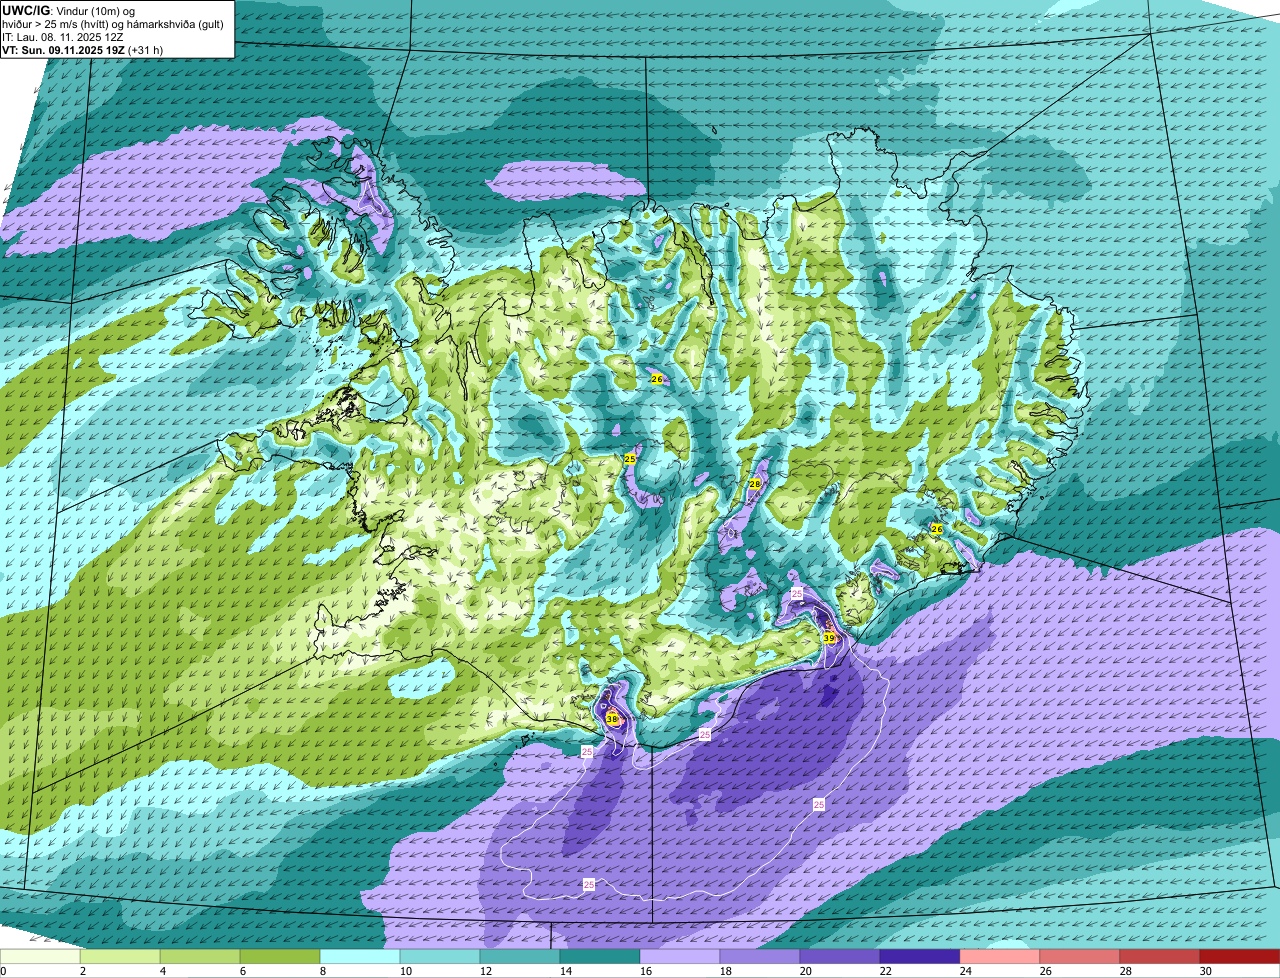
Task: Select the 4–6 m/s light green swatch
Action: 200,957
